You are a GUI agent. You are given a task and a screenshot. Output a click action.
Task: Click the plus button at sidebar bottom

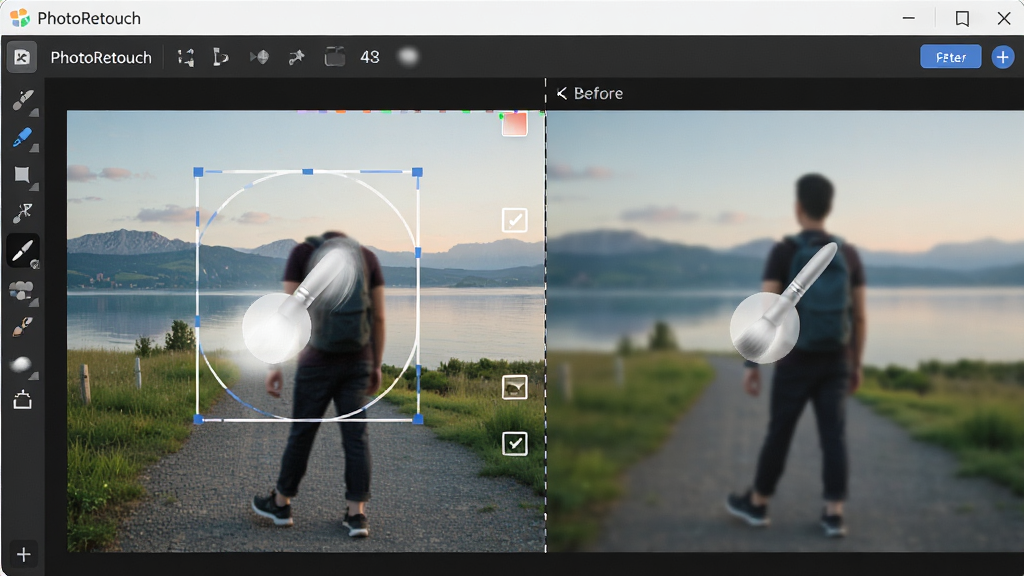coord(24,554)
